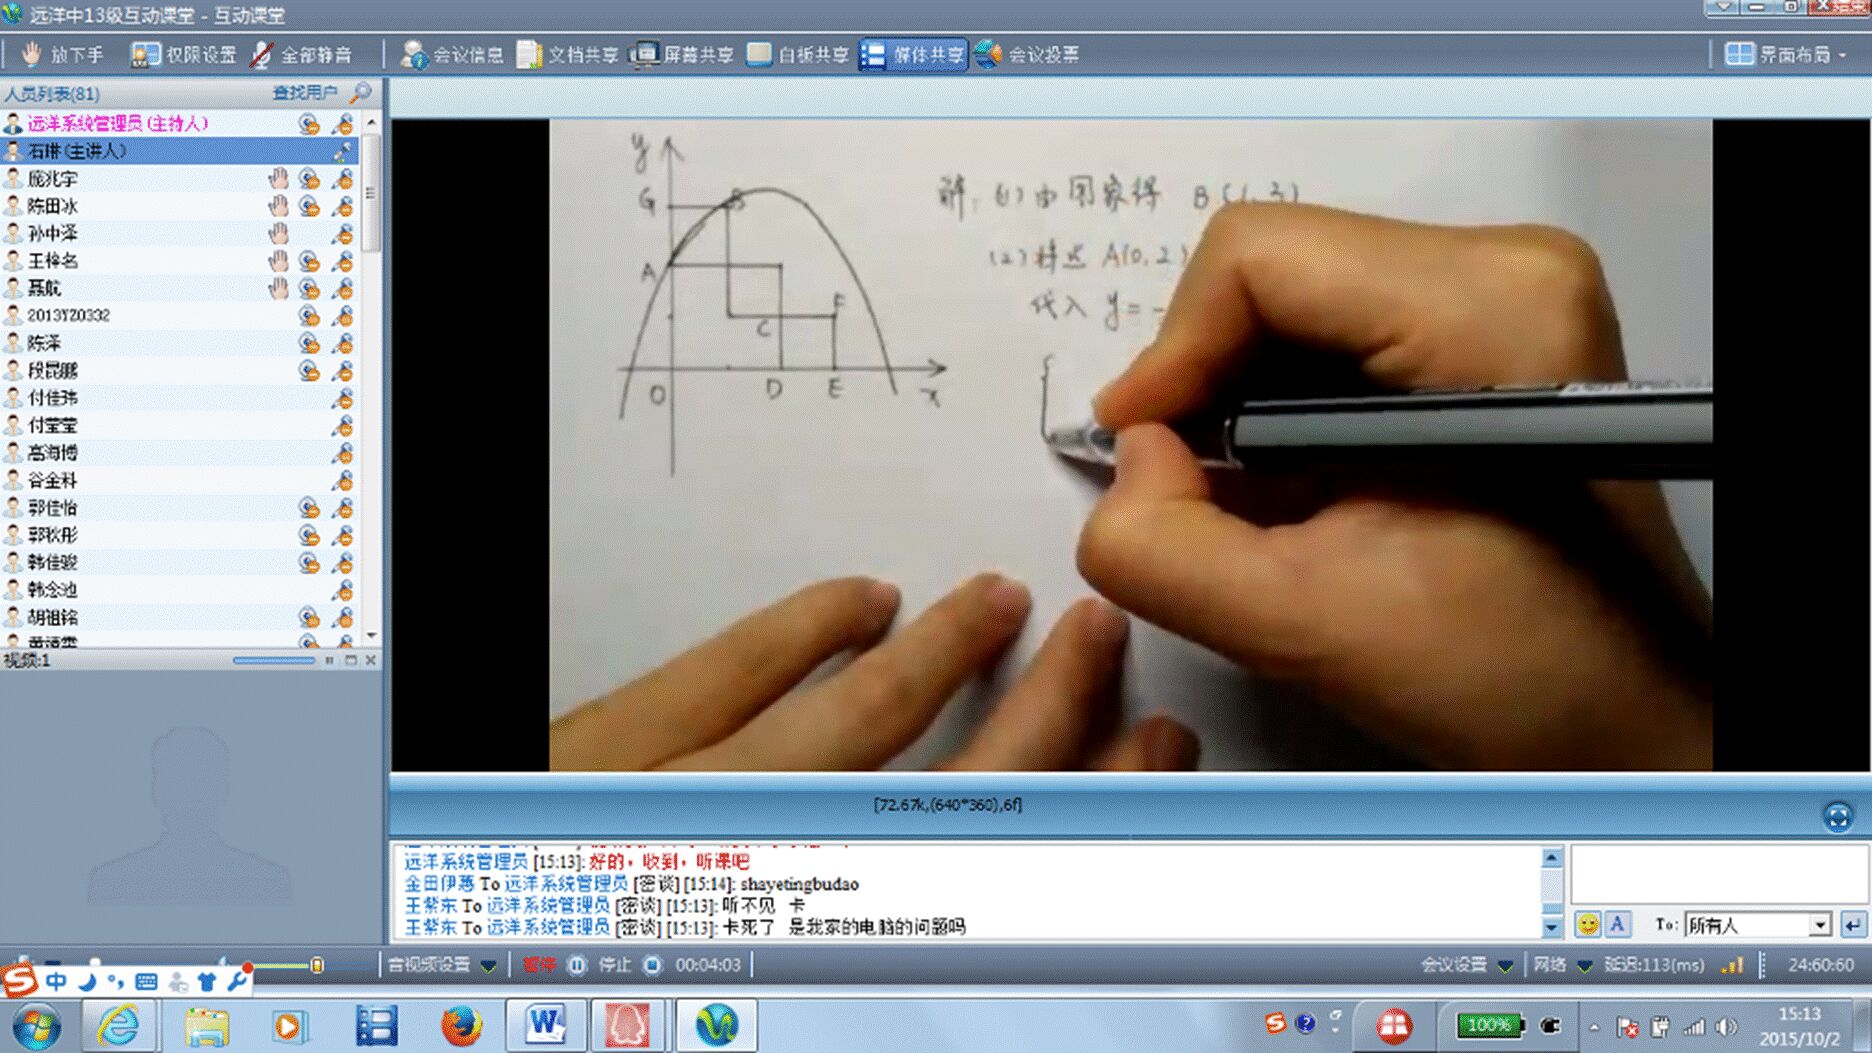Open 权限设置 permission settings

[x=184, y=55]
